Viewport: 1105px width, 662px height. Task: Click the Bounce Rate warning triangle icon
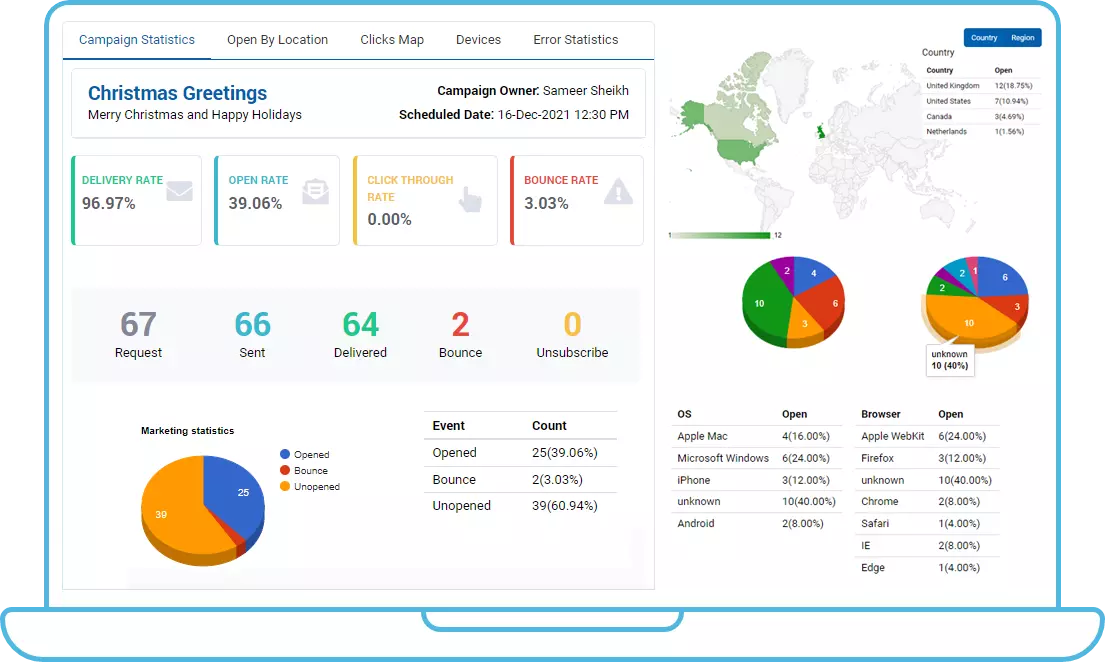coord(618,192)
